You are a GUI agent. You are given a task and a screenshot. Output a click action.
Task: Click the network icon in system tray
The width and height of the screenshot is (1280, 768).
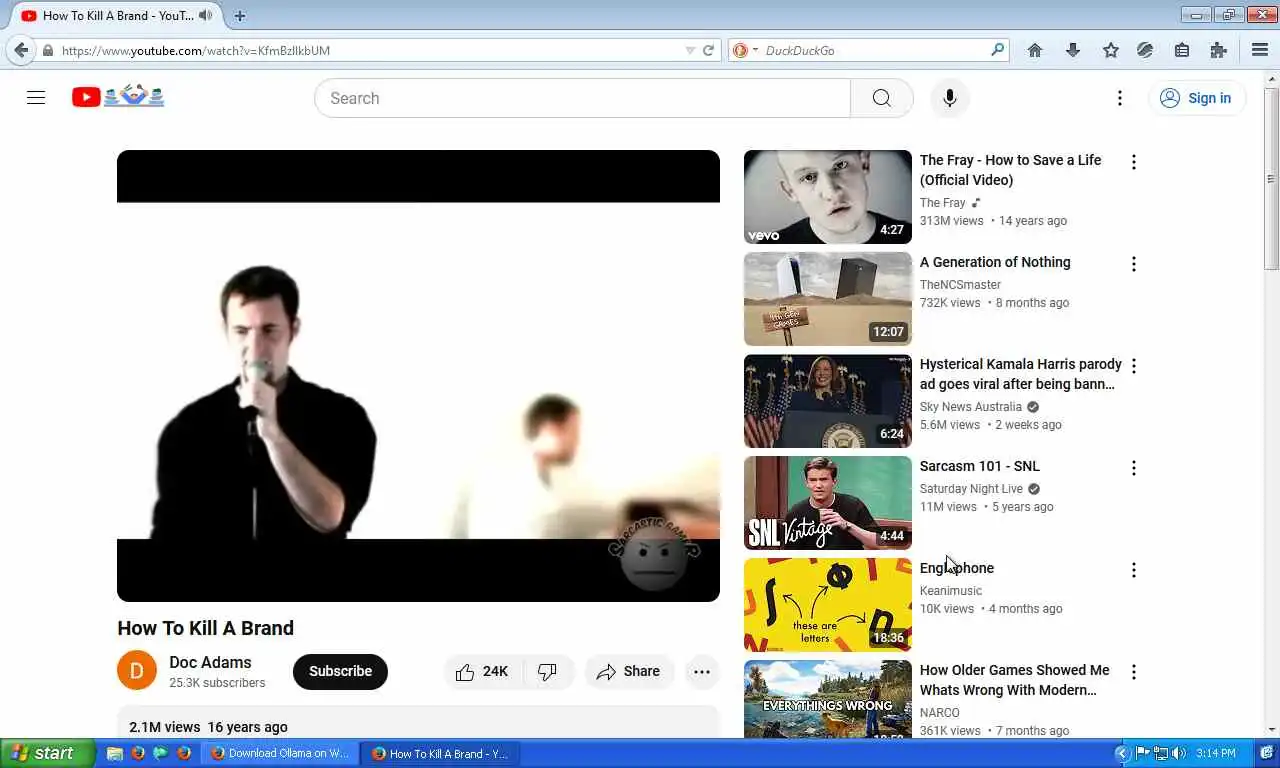1162,753
